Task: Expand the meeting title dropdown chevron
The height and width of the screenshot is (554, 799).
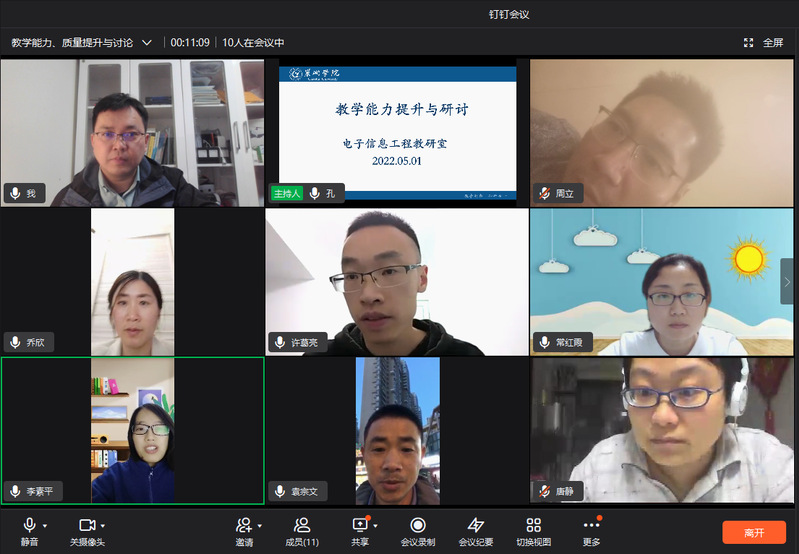Action: coord(147,43)
